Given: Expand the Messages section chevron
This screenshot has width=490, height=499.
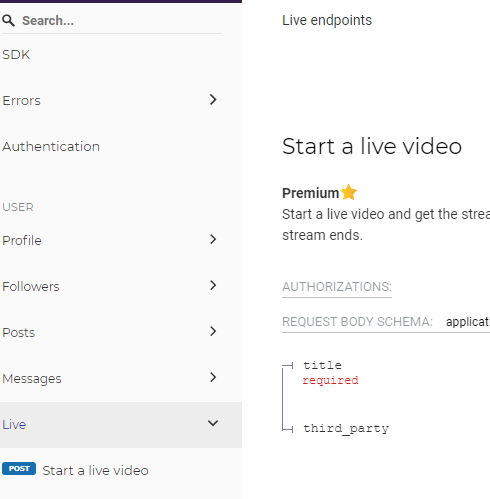Looking at the screenshot, I should (213, 377).
